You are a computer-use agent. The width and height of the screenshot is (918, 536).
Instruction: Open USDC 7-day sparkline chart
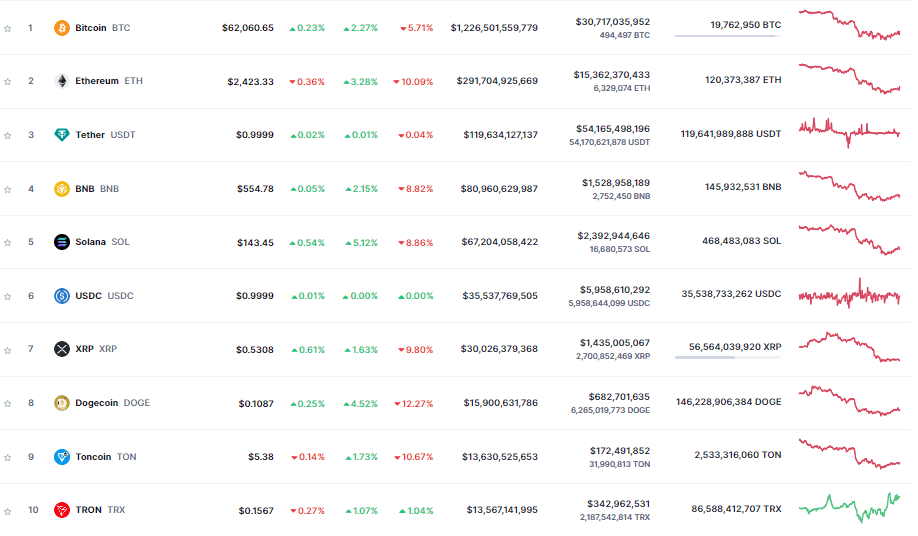849,293
